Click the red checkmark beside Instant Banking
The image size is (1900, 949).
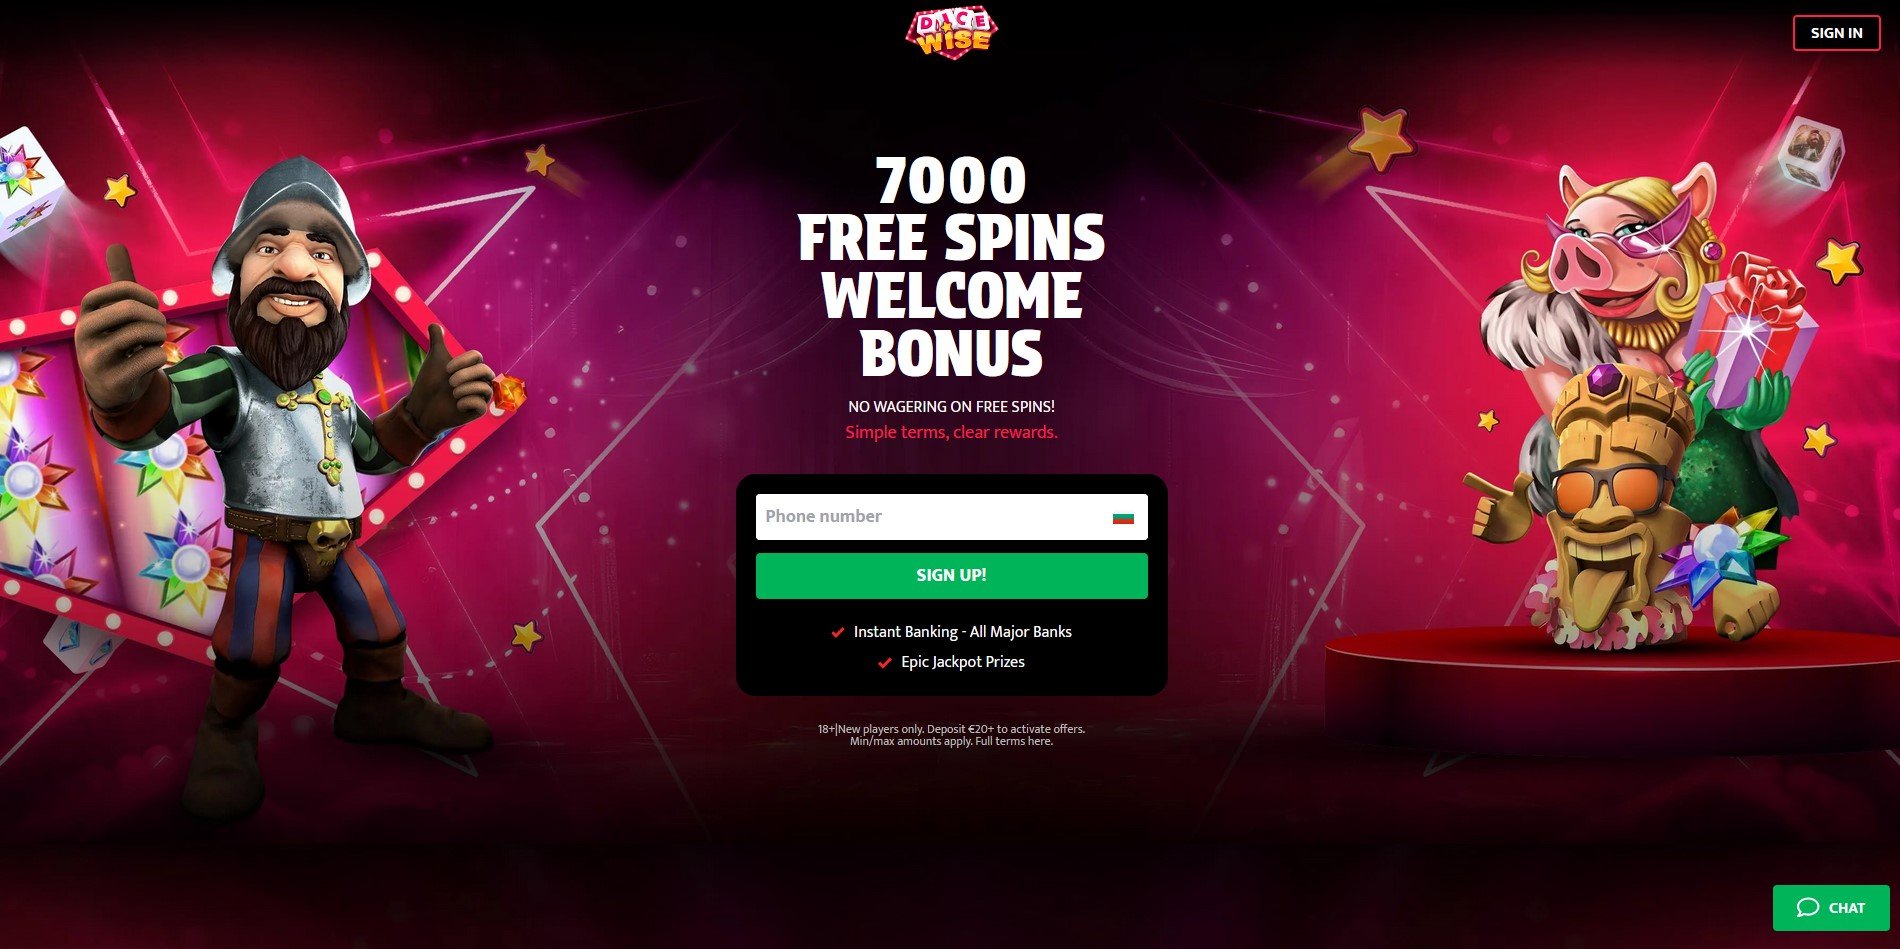point(838,632)
